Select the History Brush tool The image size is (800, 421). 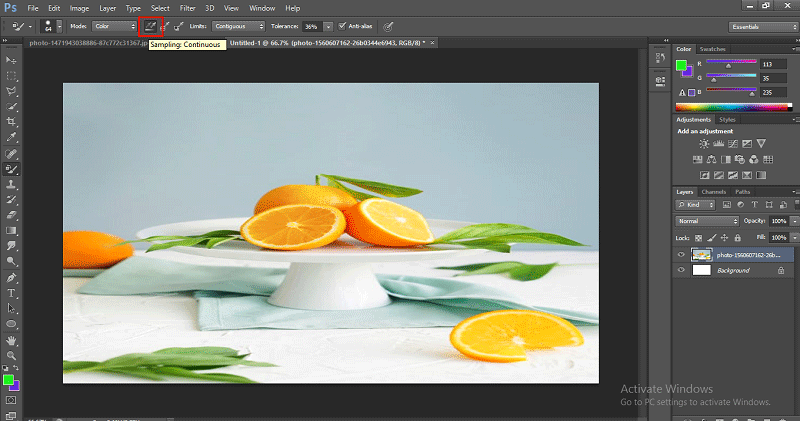11,200
